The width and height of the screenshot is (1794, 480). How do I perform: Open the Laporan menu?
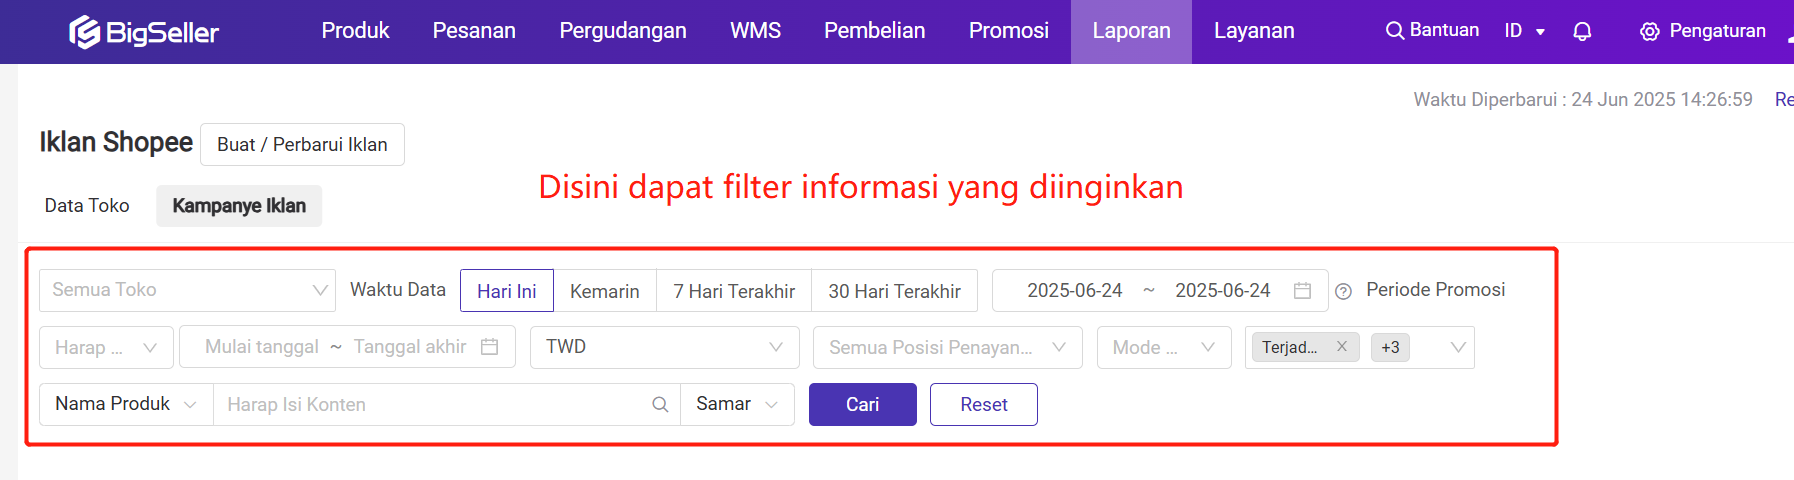tap(1131, 31)
